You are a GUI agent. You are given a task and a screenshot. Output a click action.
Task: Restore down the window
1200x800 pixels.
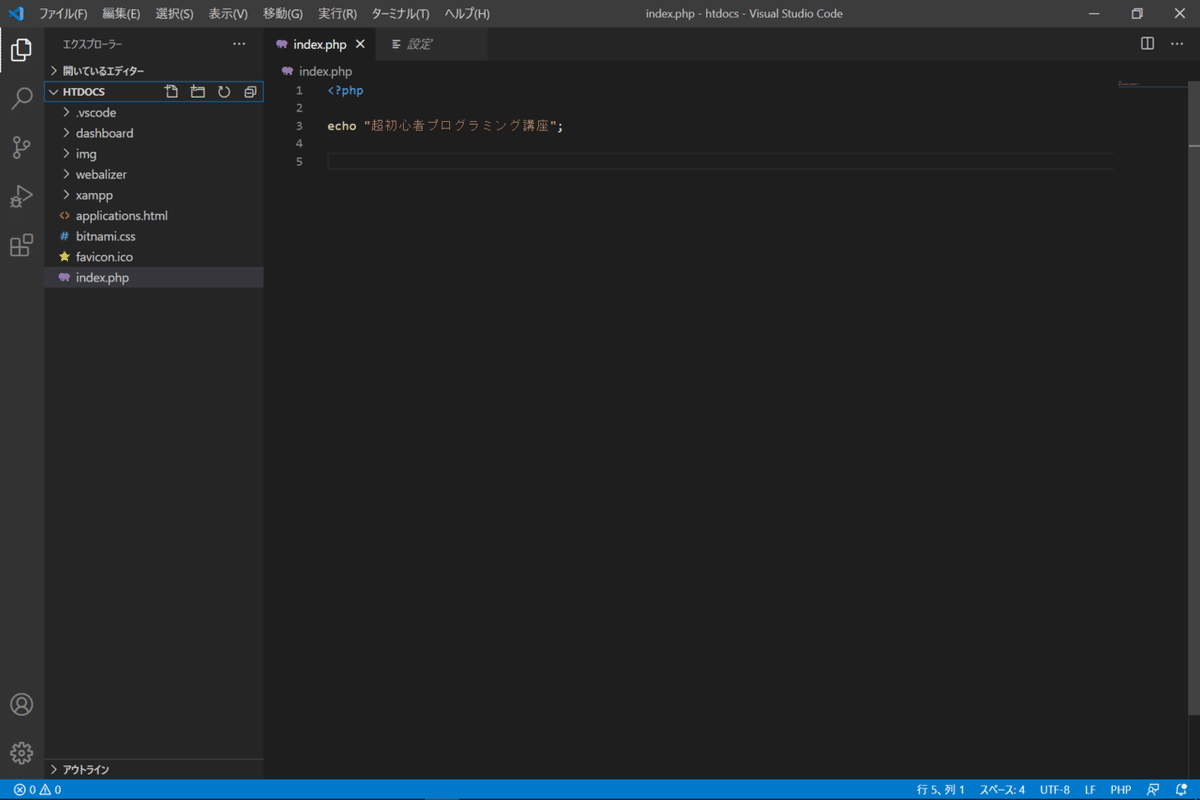point(1137,14)
